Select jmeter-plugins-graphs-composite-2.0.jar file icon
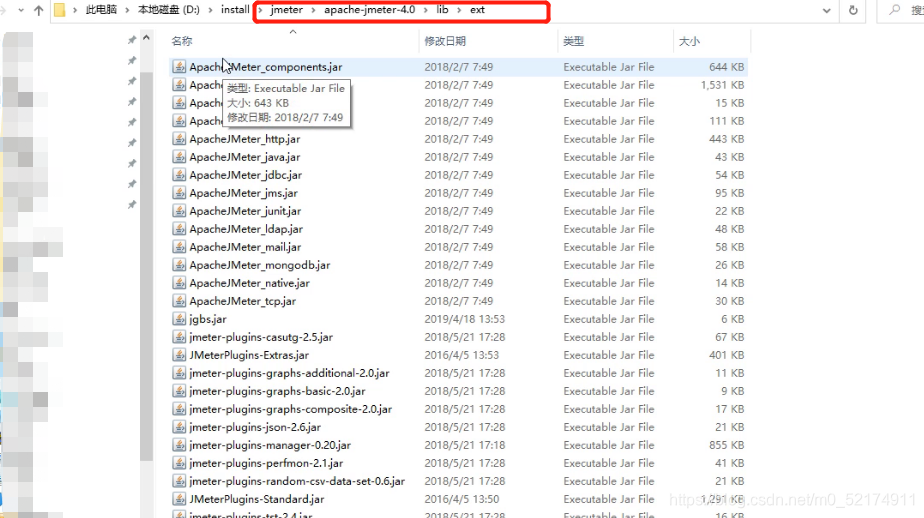Screen dimensions: 924x518 pos(179,409)
